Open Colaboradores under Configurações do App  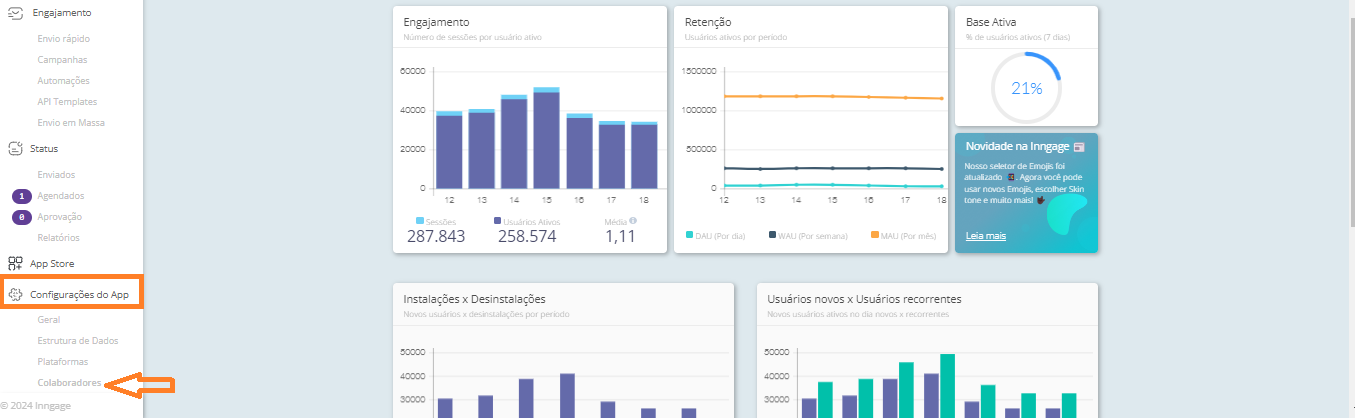[x=69, y=383]
